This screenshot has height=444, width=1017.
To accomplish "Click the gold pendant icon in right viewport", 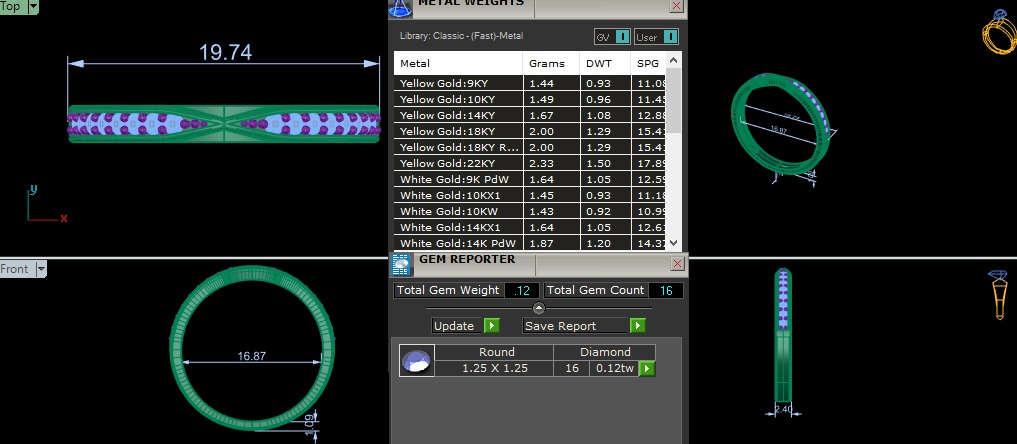I will click(999, 294).
